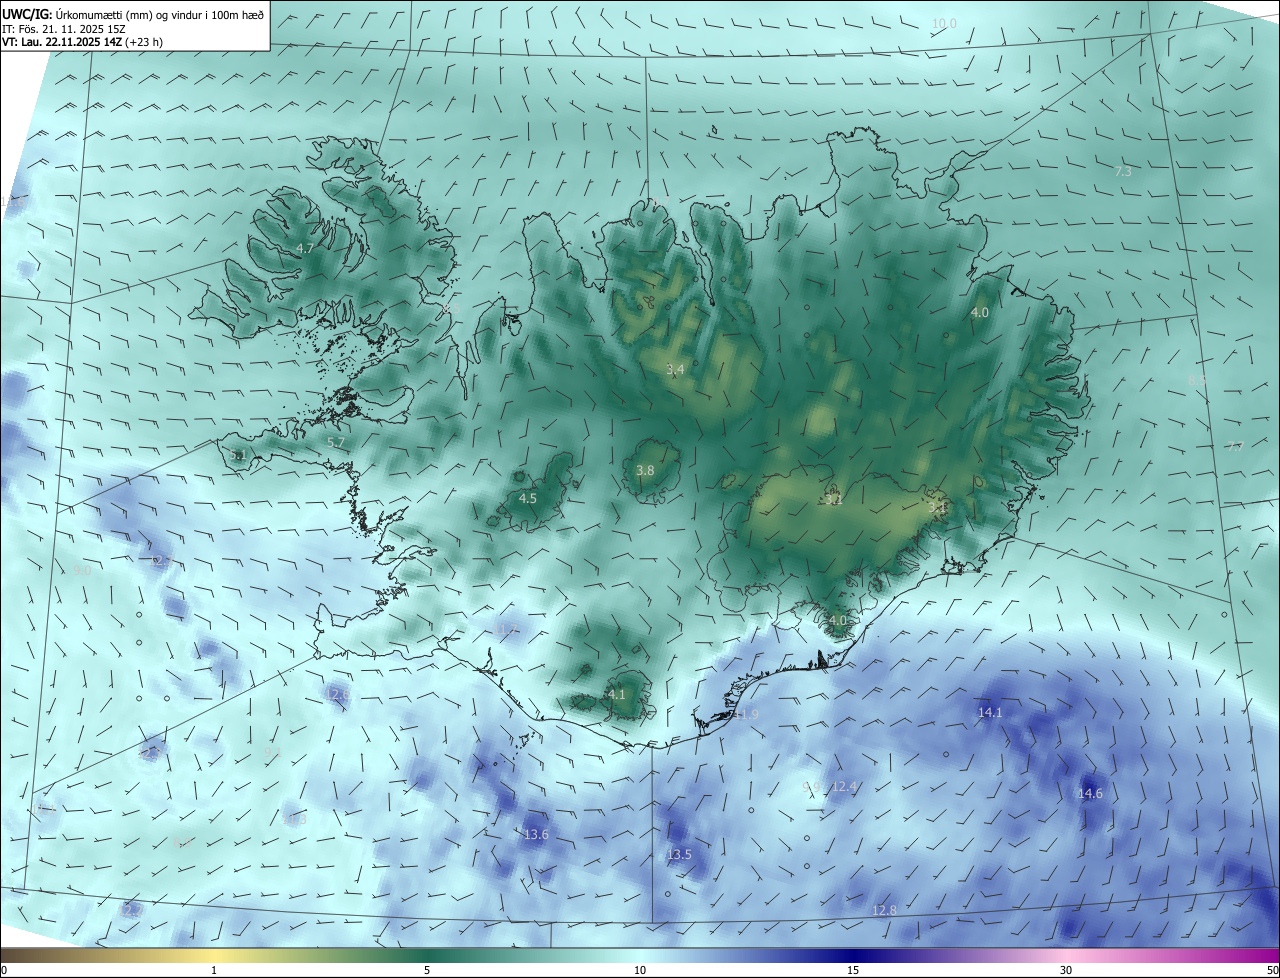Viewport: 1280px width, 978px height.
Task: Click the 13.5 precipitation value
Action: point(679,854)
